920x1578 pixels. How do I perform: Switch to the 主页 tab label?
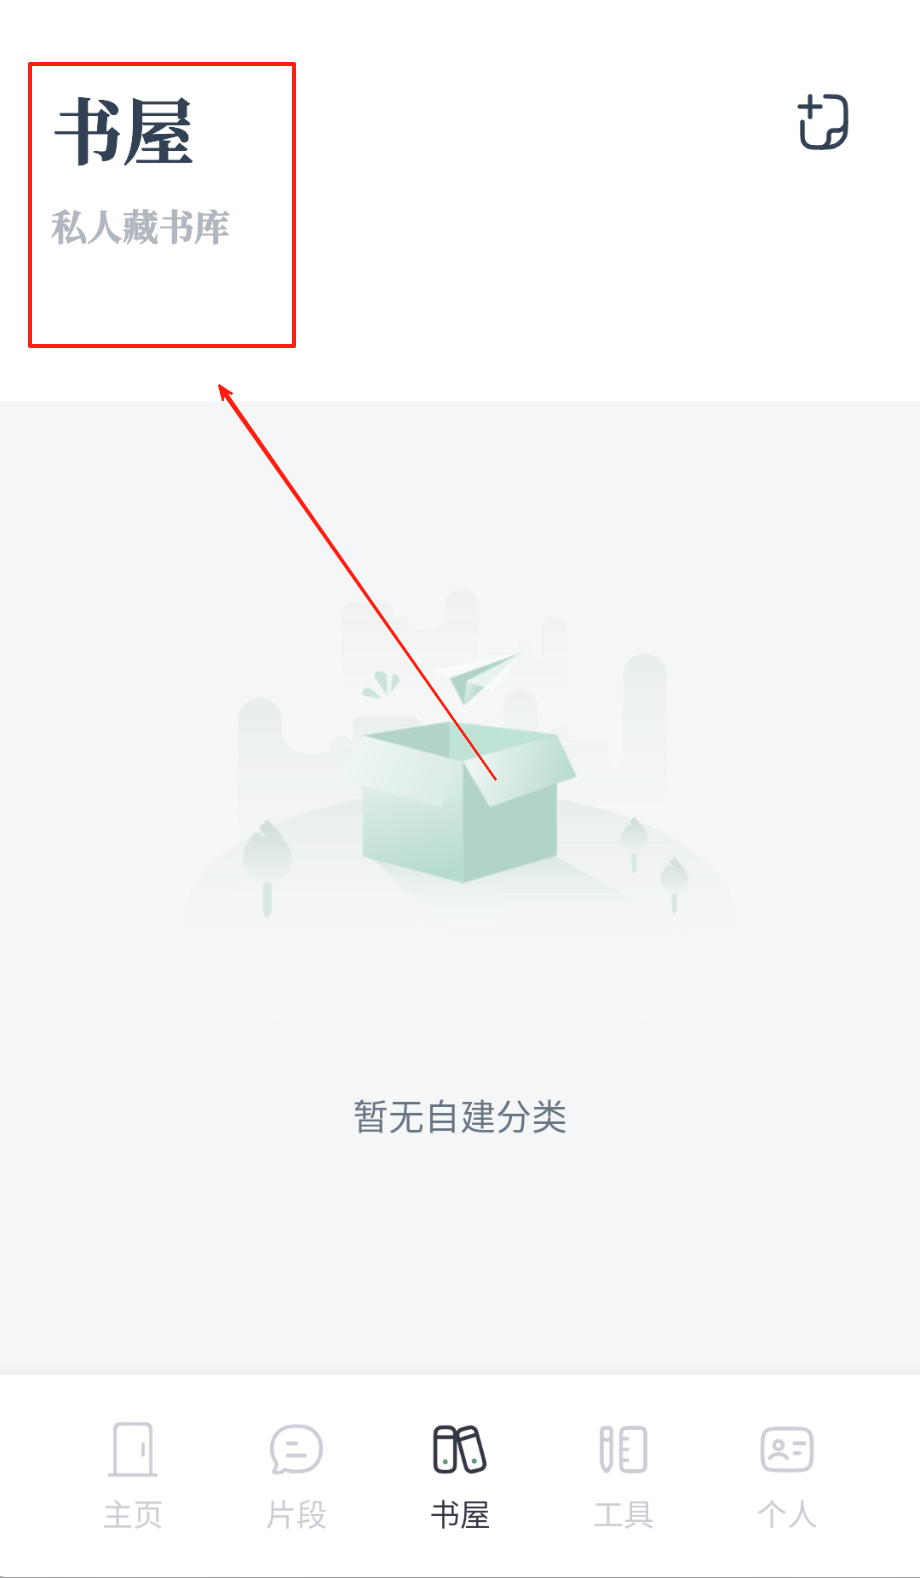tap(133, 1515)
